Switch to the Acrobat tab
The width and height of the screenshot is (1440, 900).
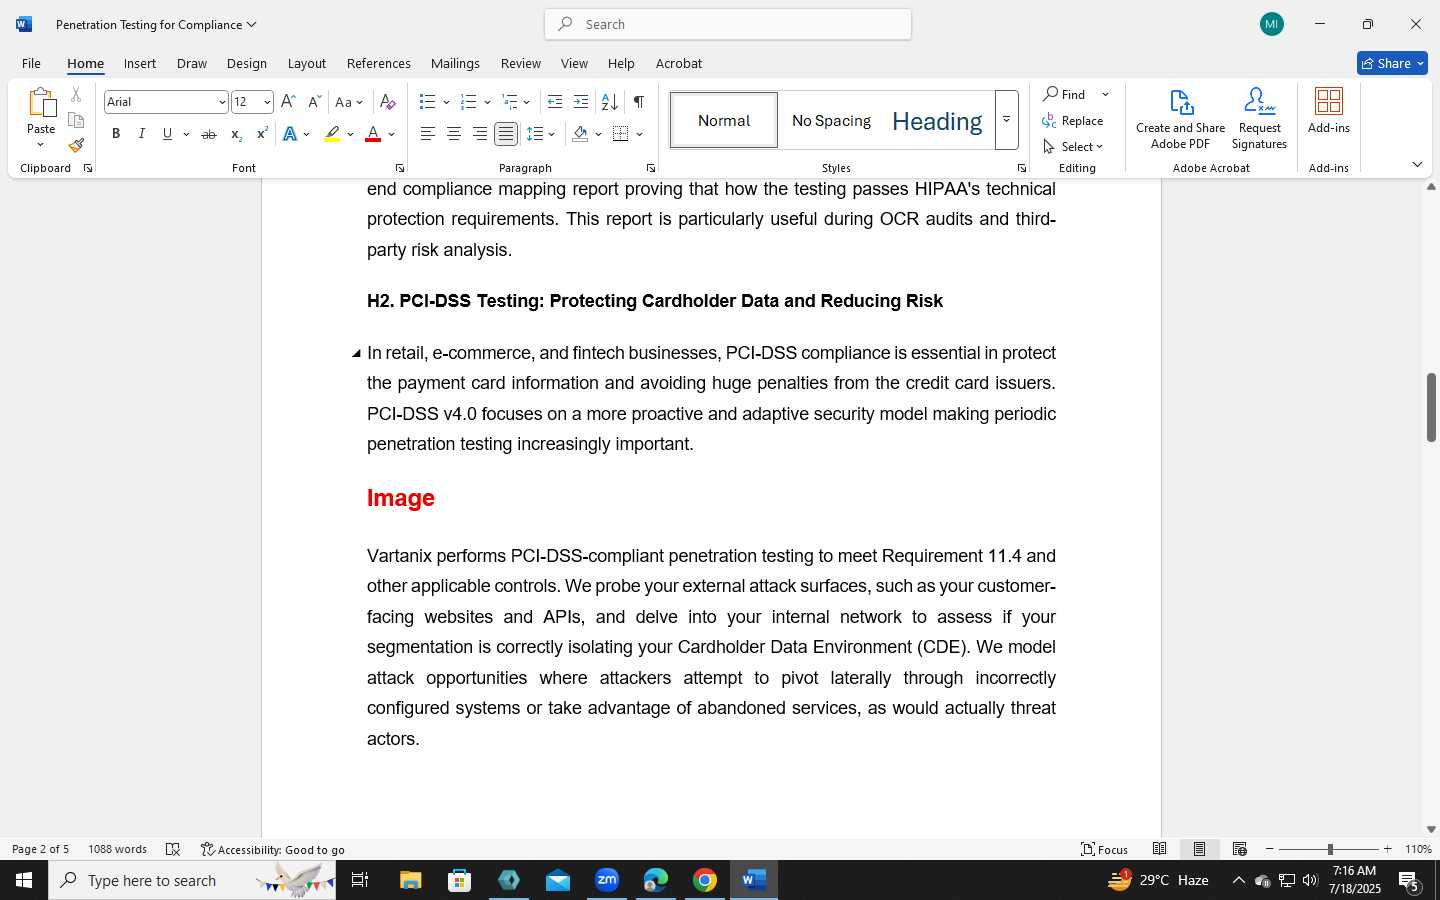(679, 63)
